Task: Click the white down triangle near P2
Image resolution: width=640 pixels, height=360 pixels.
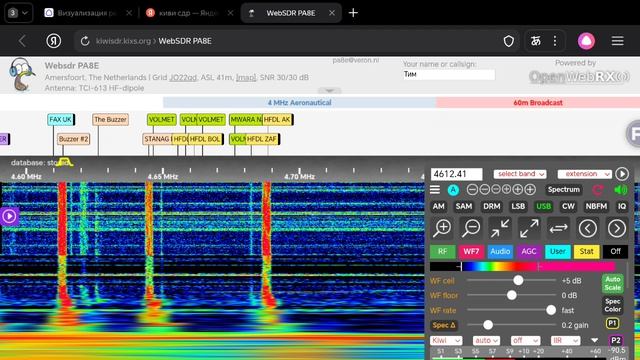Action: coord(594,340)
